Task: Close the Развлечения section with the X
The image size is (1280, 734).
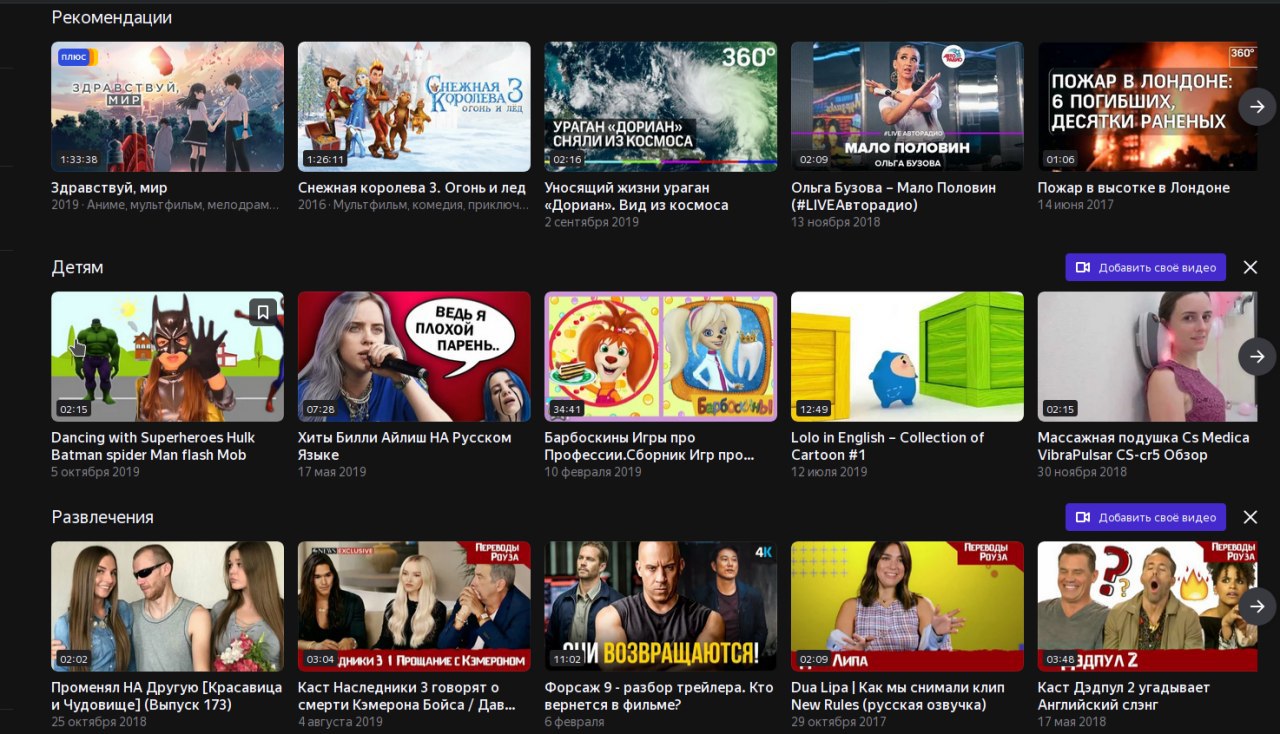Action: [1250, 517]
